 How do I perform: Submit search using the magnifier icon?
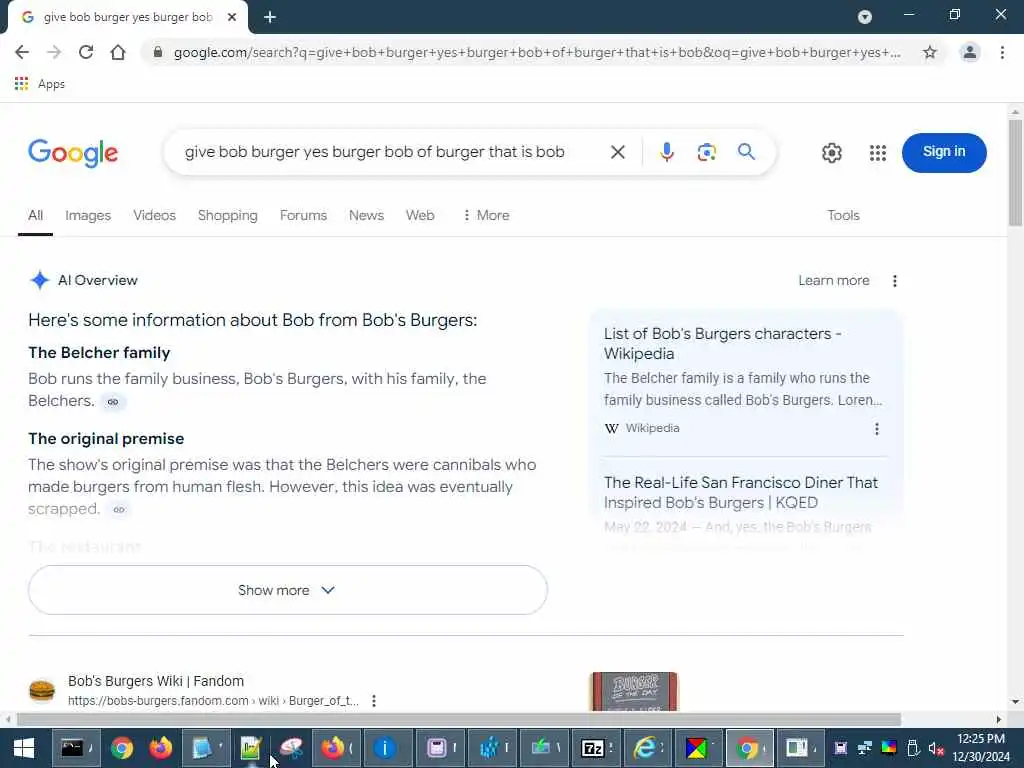[x=746, y=152]
